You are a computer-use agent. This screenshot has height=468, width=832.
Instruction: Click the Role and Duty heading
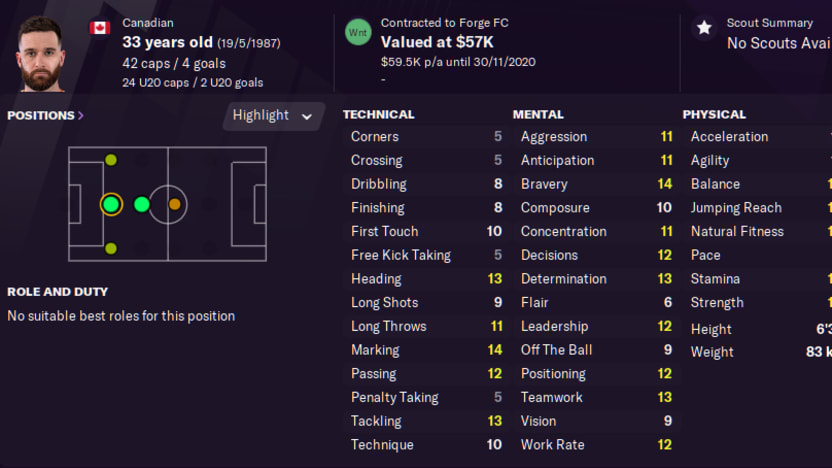pyautogui.click(x=57, y=292)
